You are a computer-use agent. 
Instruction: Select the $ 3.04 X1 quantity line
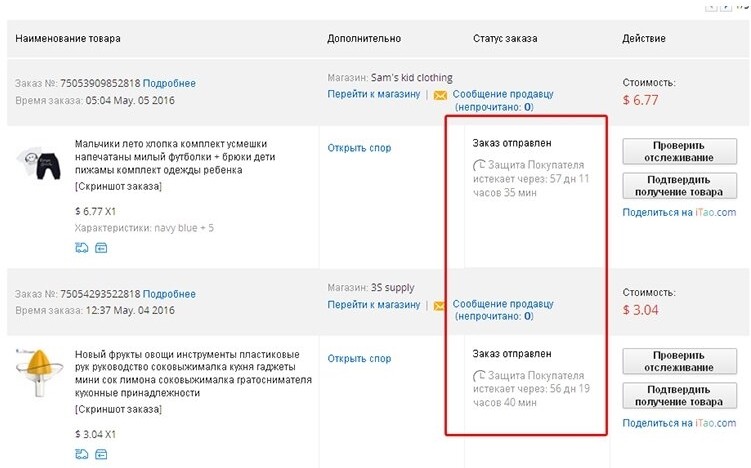pos(95,434)
